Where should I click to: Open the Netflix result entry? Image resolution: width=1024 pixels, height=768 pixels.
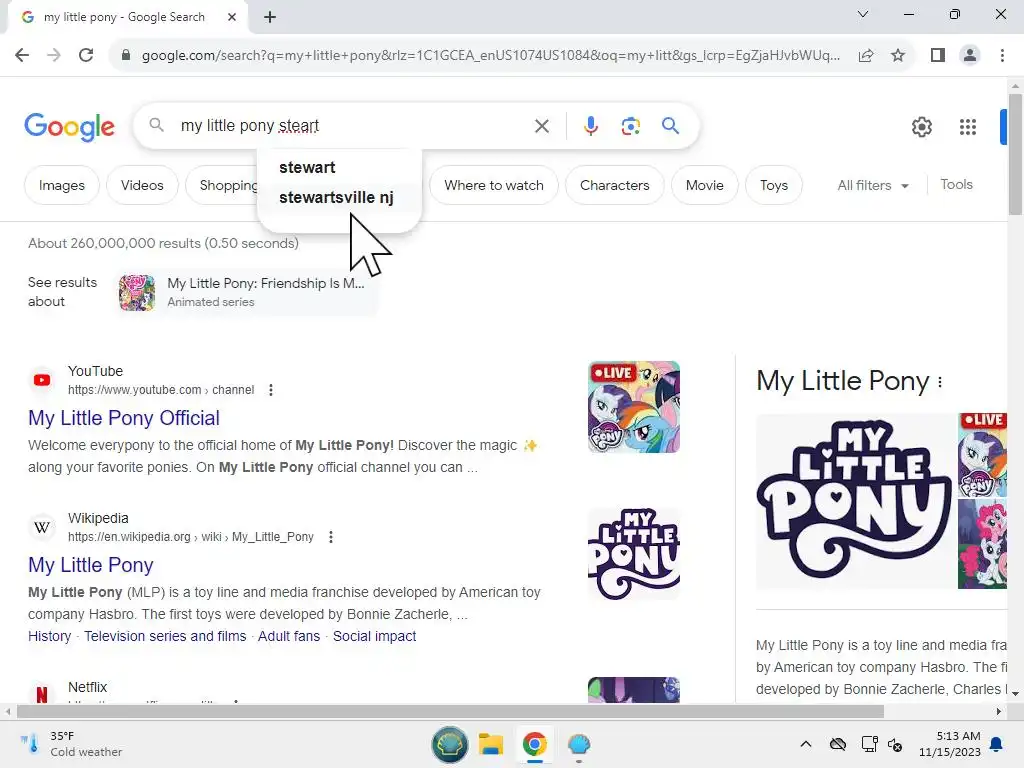(87, 687)
